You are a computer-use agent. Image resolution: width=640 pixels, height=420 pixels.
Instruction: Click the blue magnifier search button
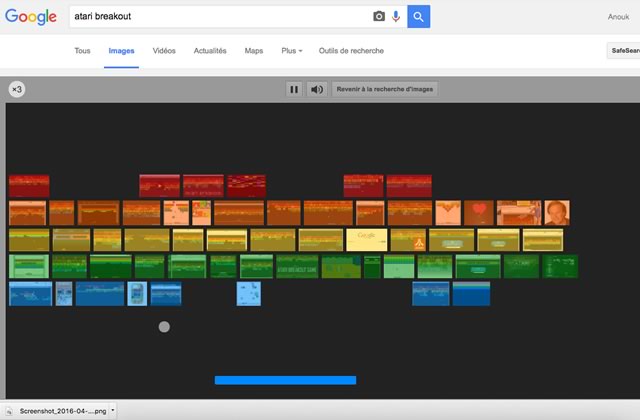pos(419,17)
